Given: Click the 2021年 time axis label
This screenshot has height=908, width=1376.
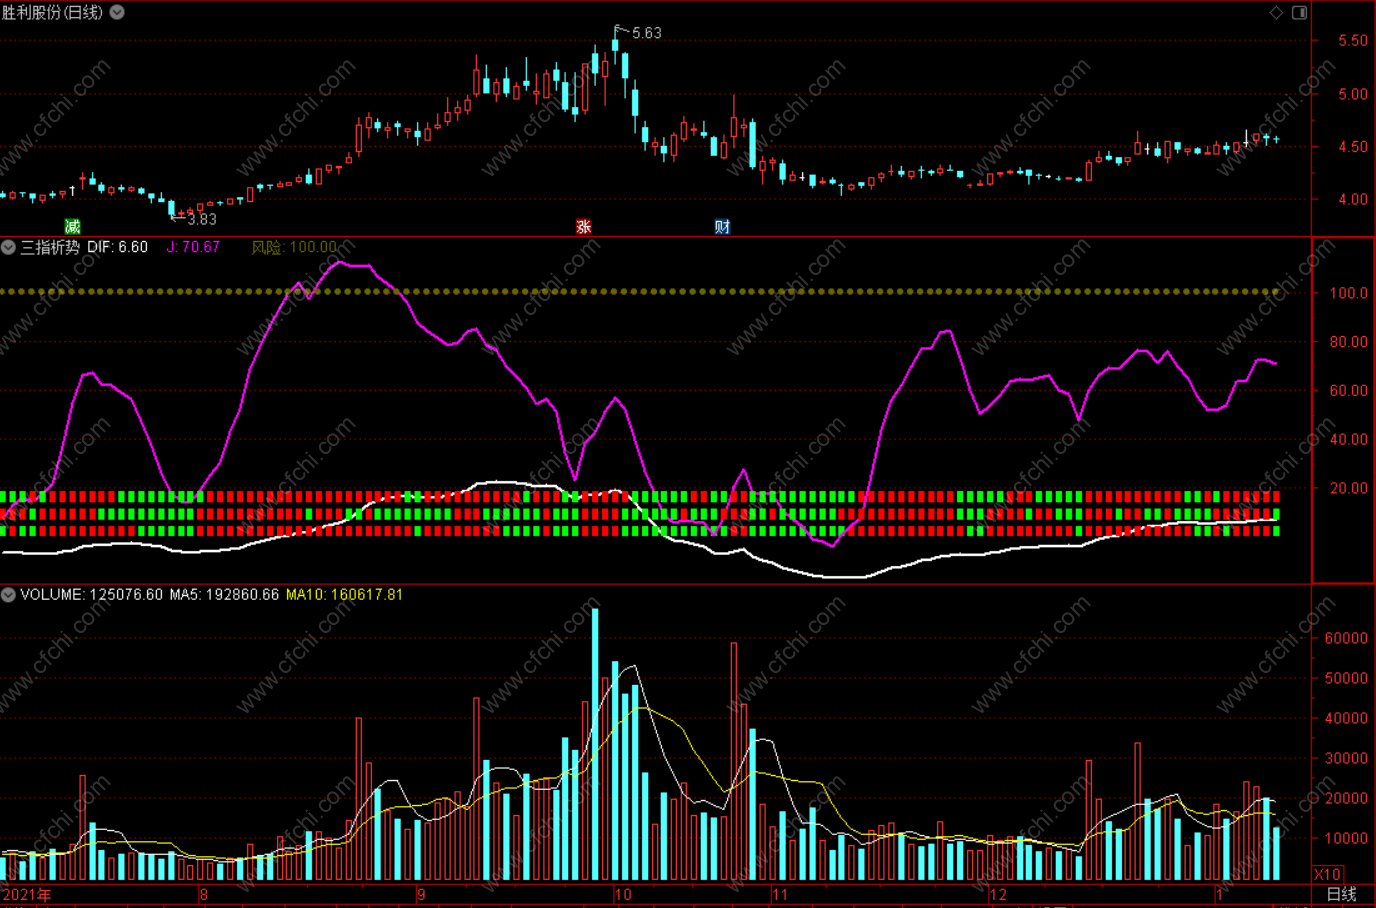Looking at the screenshot, I should 27,894.
